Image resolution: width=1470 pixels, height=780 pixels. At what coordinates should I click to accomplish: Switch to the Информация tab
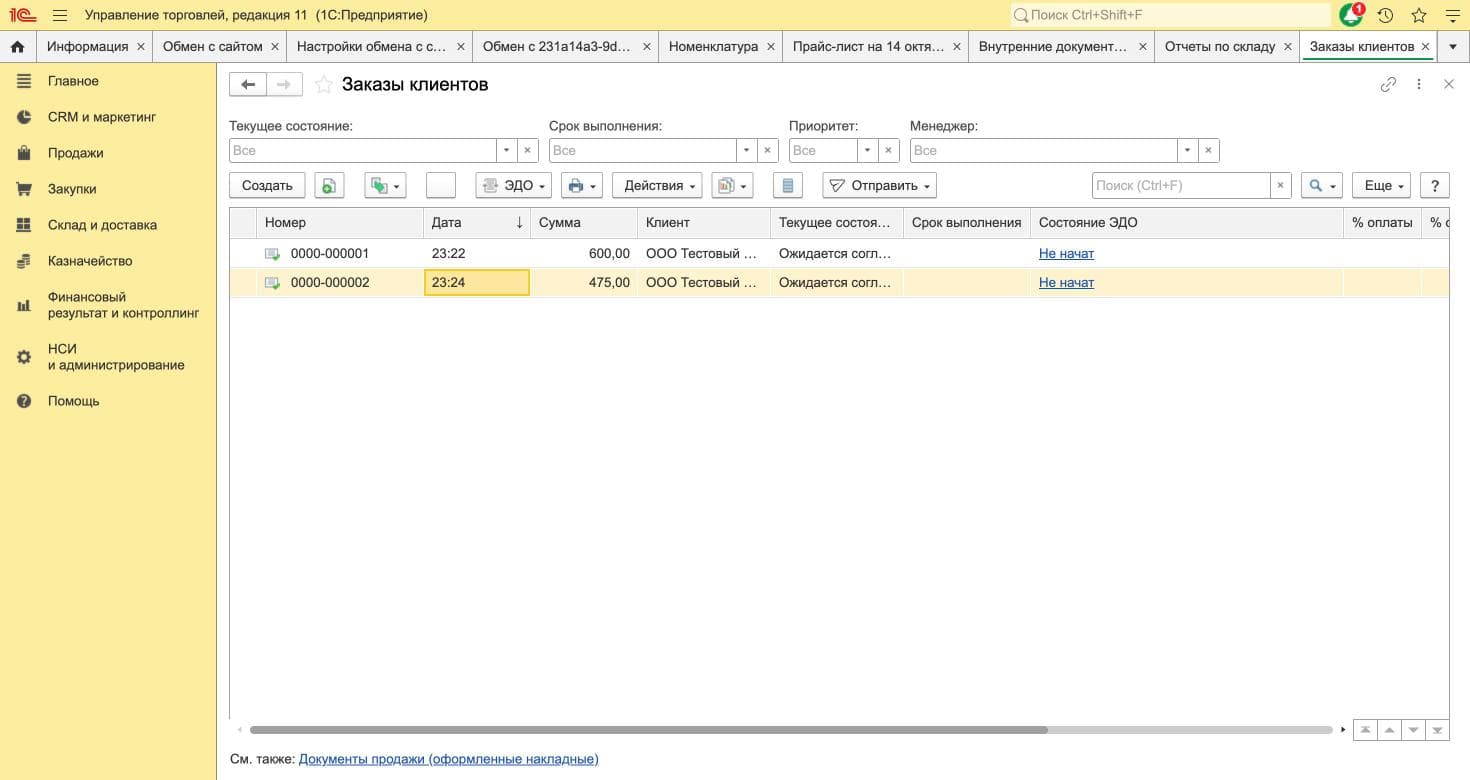tap(87, 46)
